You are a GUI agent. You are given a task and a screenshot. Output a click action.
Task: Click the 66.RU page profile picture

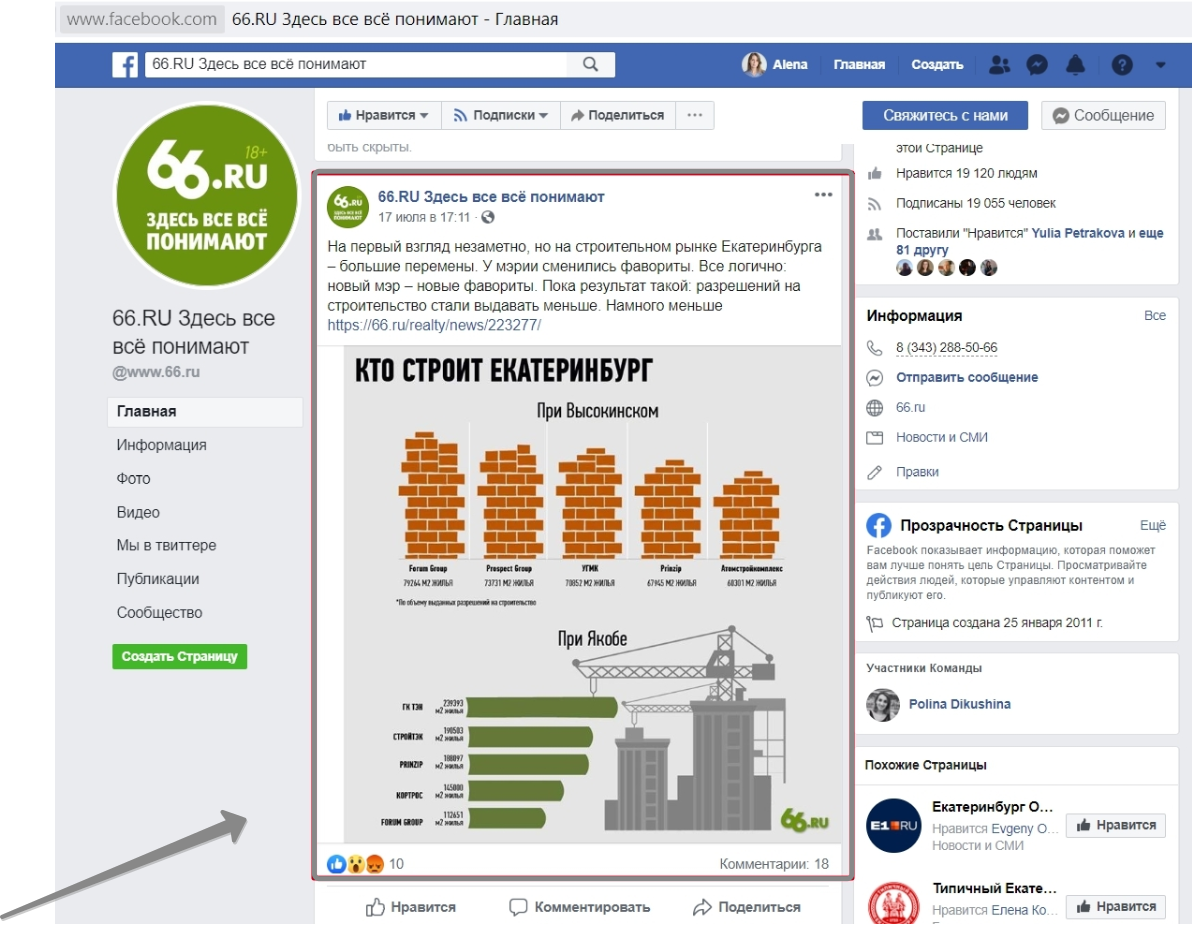(206, 196)
